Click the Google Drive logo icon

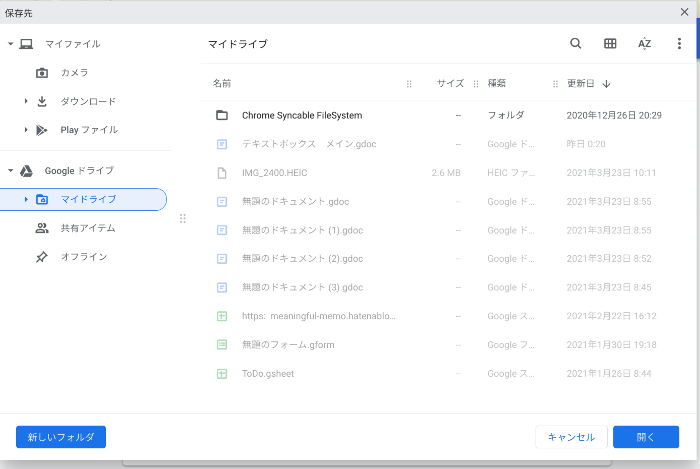(x=26, y=170)
